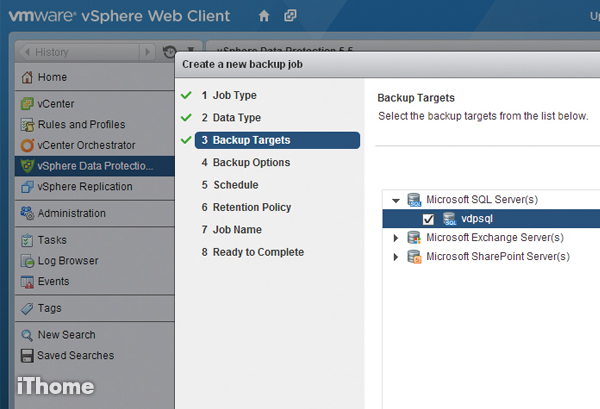Image resolution: width=600 pixels, height=409 pixels.
Task: Click the Tags icon in sidebar
Action: click(28, 309)
